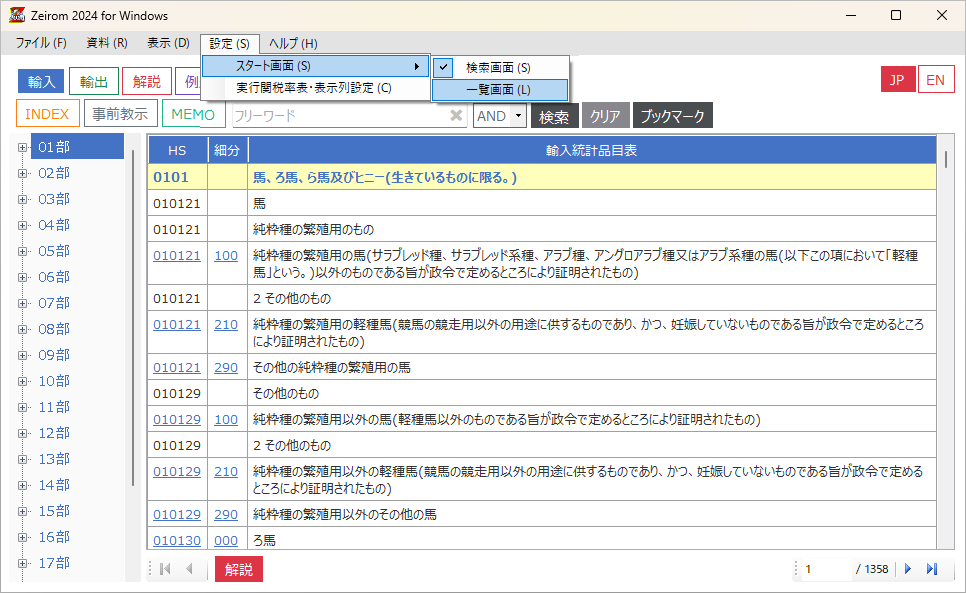
Task: Open the ファイル (F) menu
Action: click(41, 43)
